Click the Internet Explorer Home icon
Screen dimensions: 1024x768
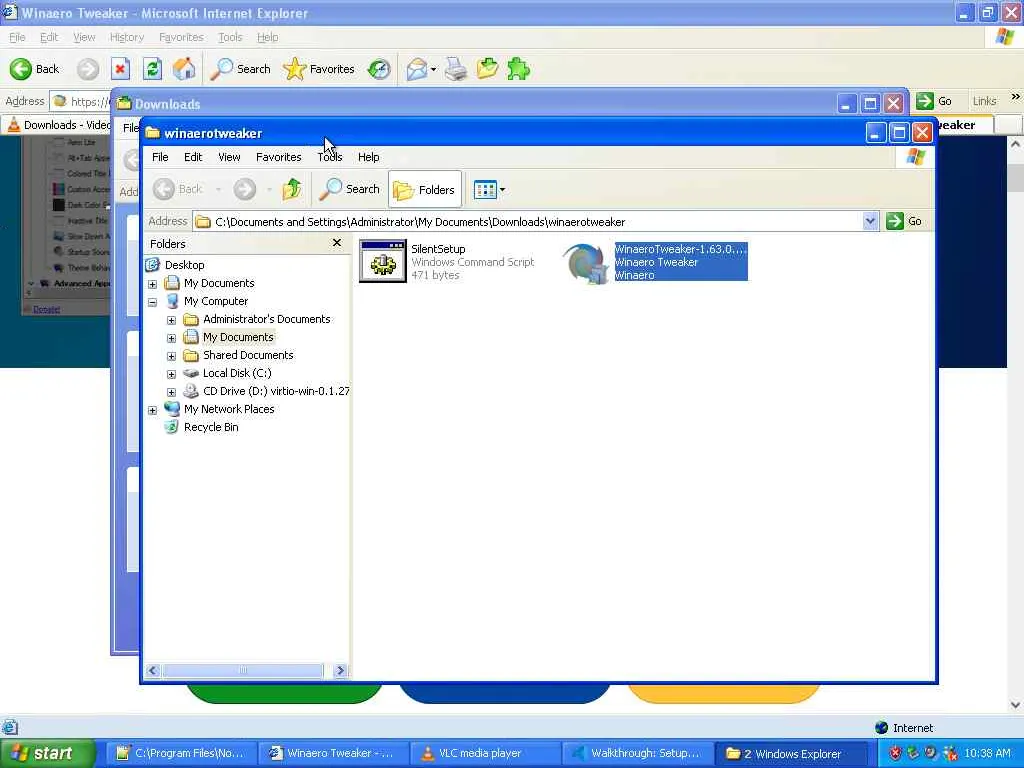[184, 69]
